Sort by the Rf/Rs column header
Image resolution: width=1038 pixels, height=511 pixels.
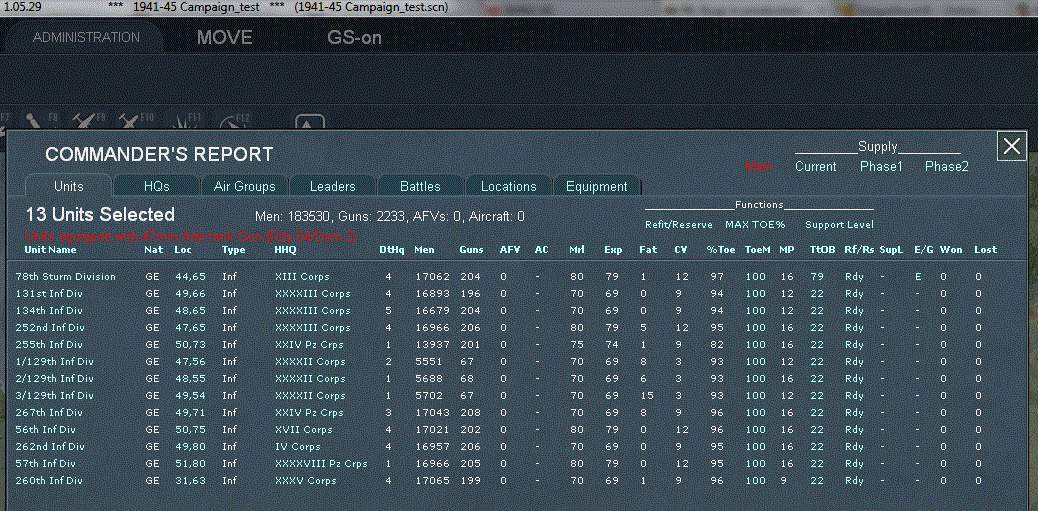(x=859, y=250)
